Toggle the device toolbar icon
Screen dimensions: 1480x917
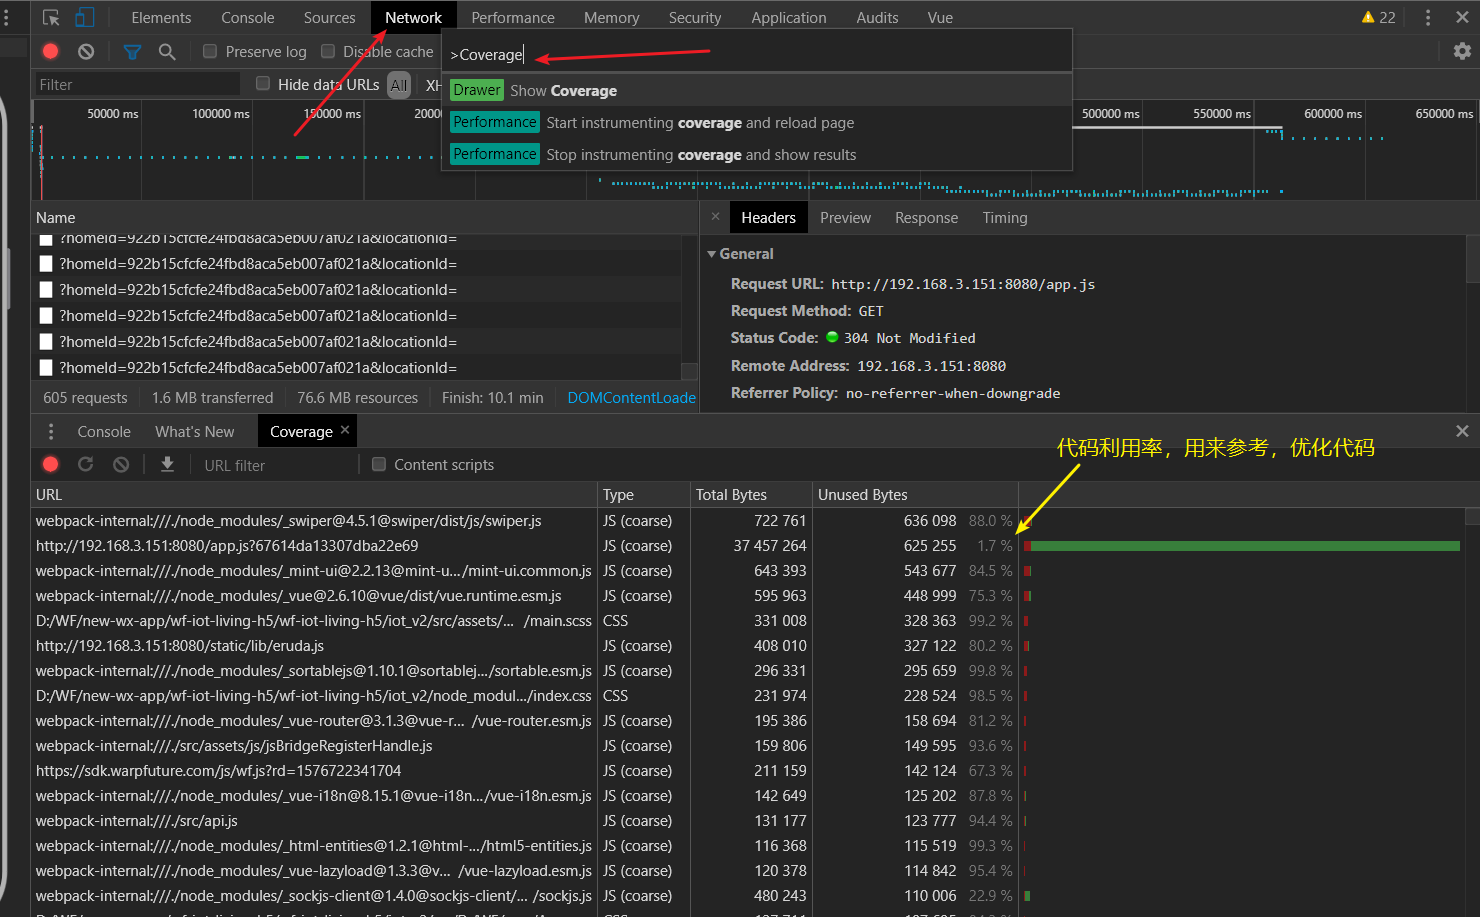85,18
